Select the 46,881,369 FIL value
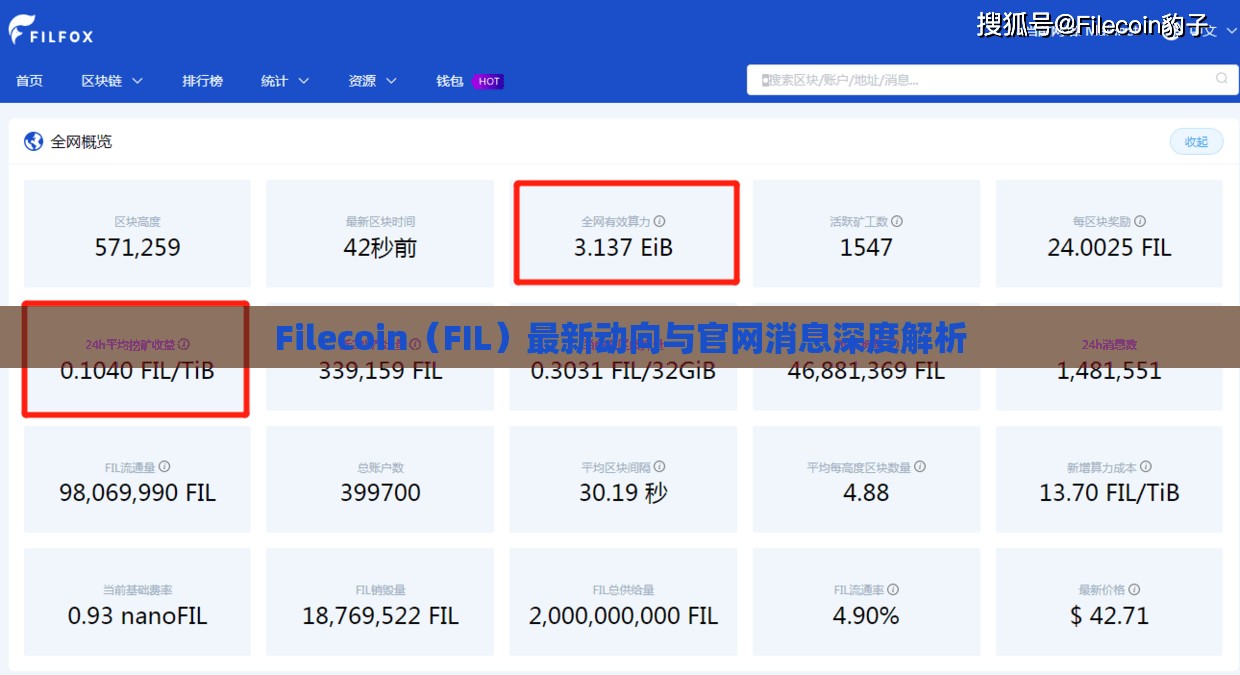 (x=866, y=371)
